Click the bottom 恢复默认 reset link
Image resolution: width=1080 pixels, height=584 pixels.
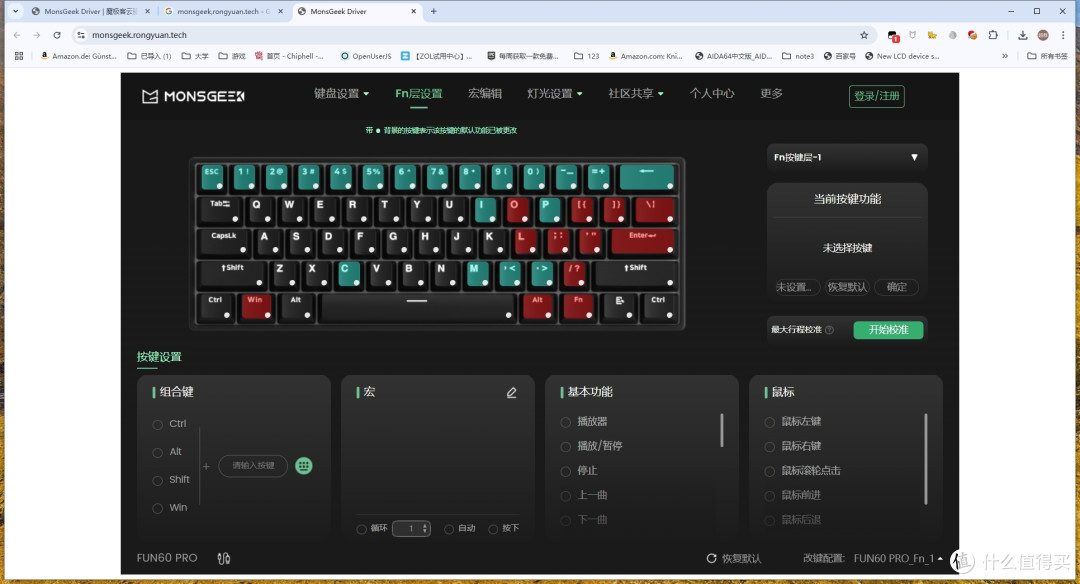(x=734, y=559)
